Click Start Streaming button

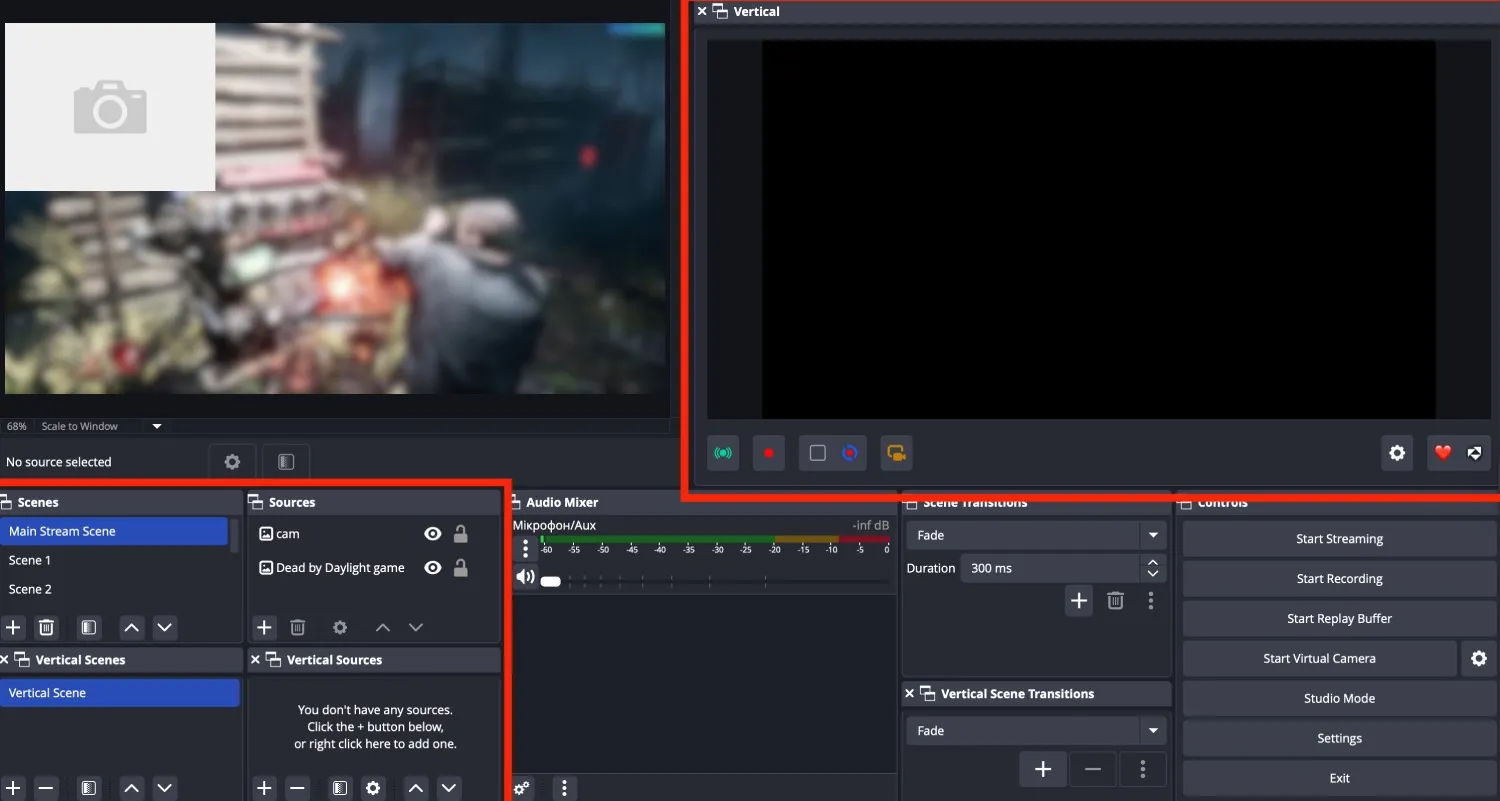[1339, 538]
